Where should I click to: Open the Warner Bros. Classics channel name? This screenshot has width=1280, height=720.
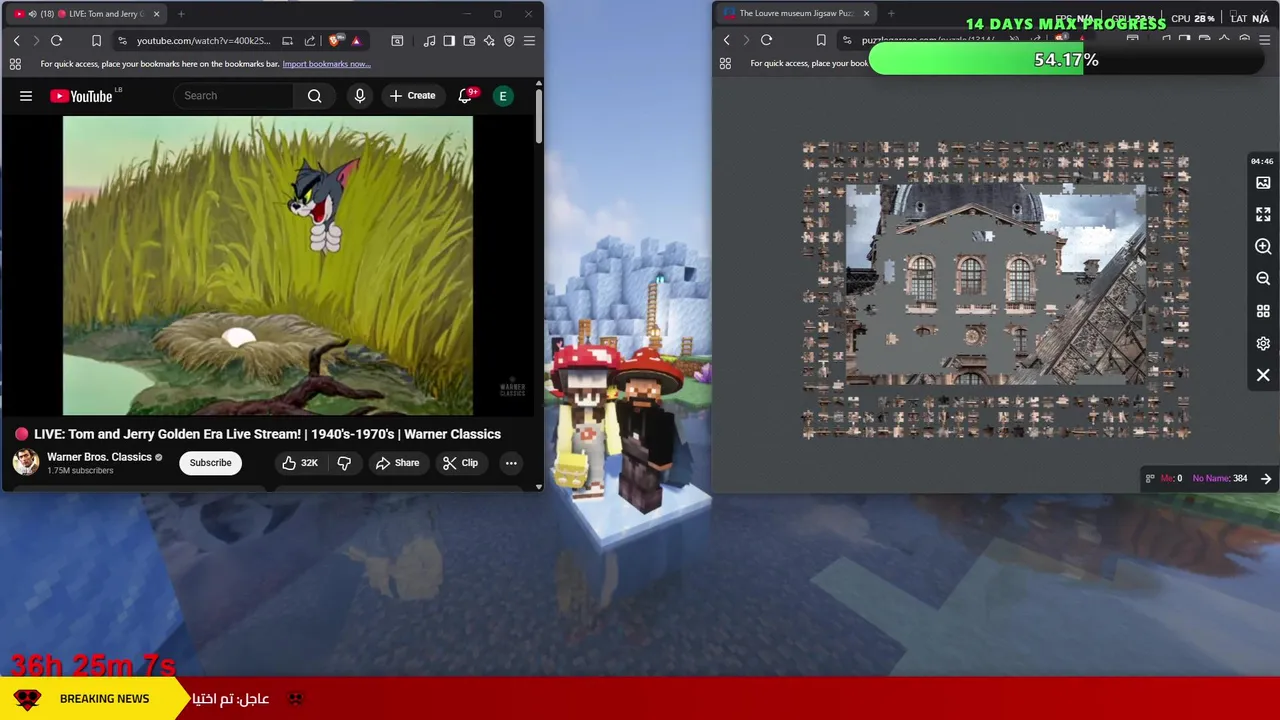(x=99, y=457)
